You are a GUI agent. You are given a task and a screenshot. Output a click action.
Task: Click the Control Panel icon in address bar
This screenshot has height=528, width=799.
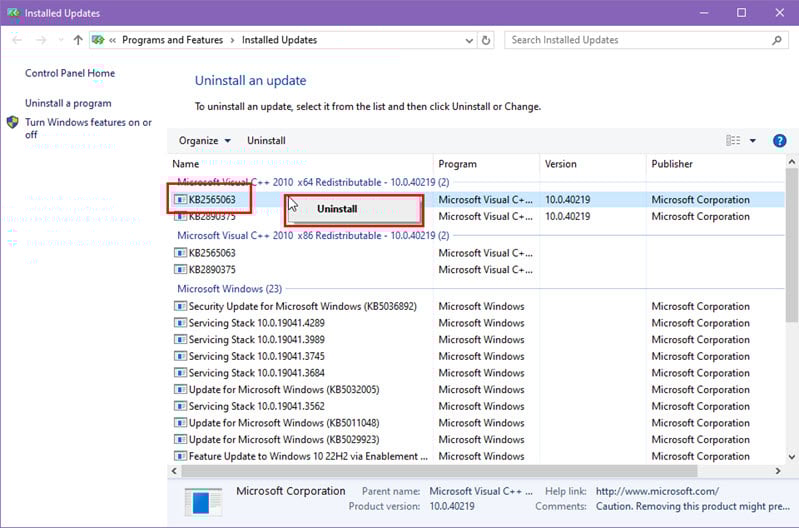98,40
